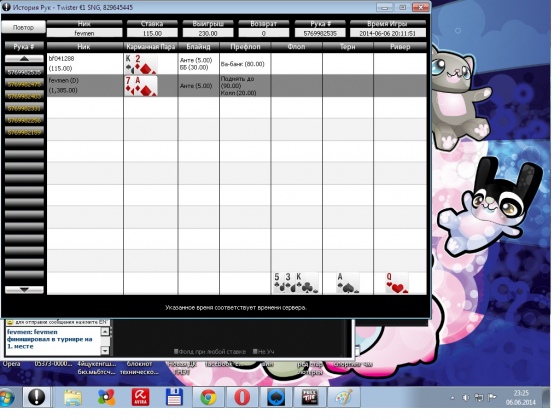
Task: Show hidden tray icons arrow
Action: (452, 398)
